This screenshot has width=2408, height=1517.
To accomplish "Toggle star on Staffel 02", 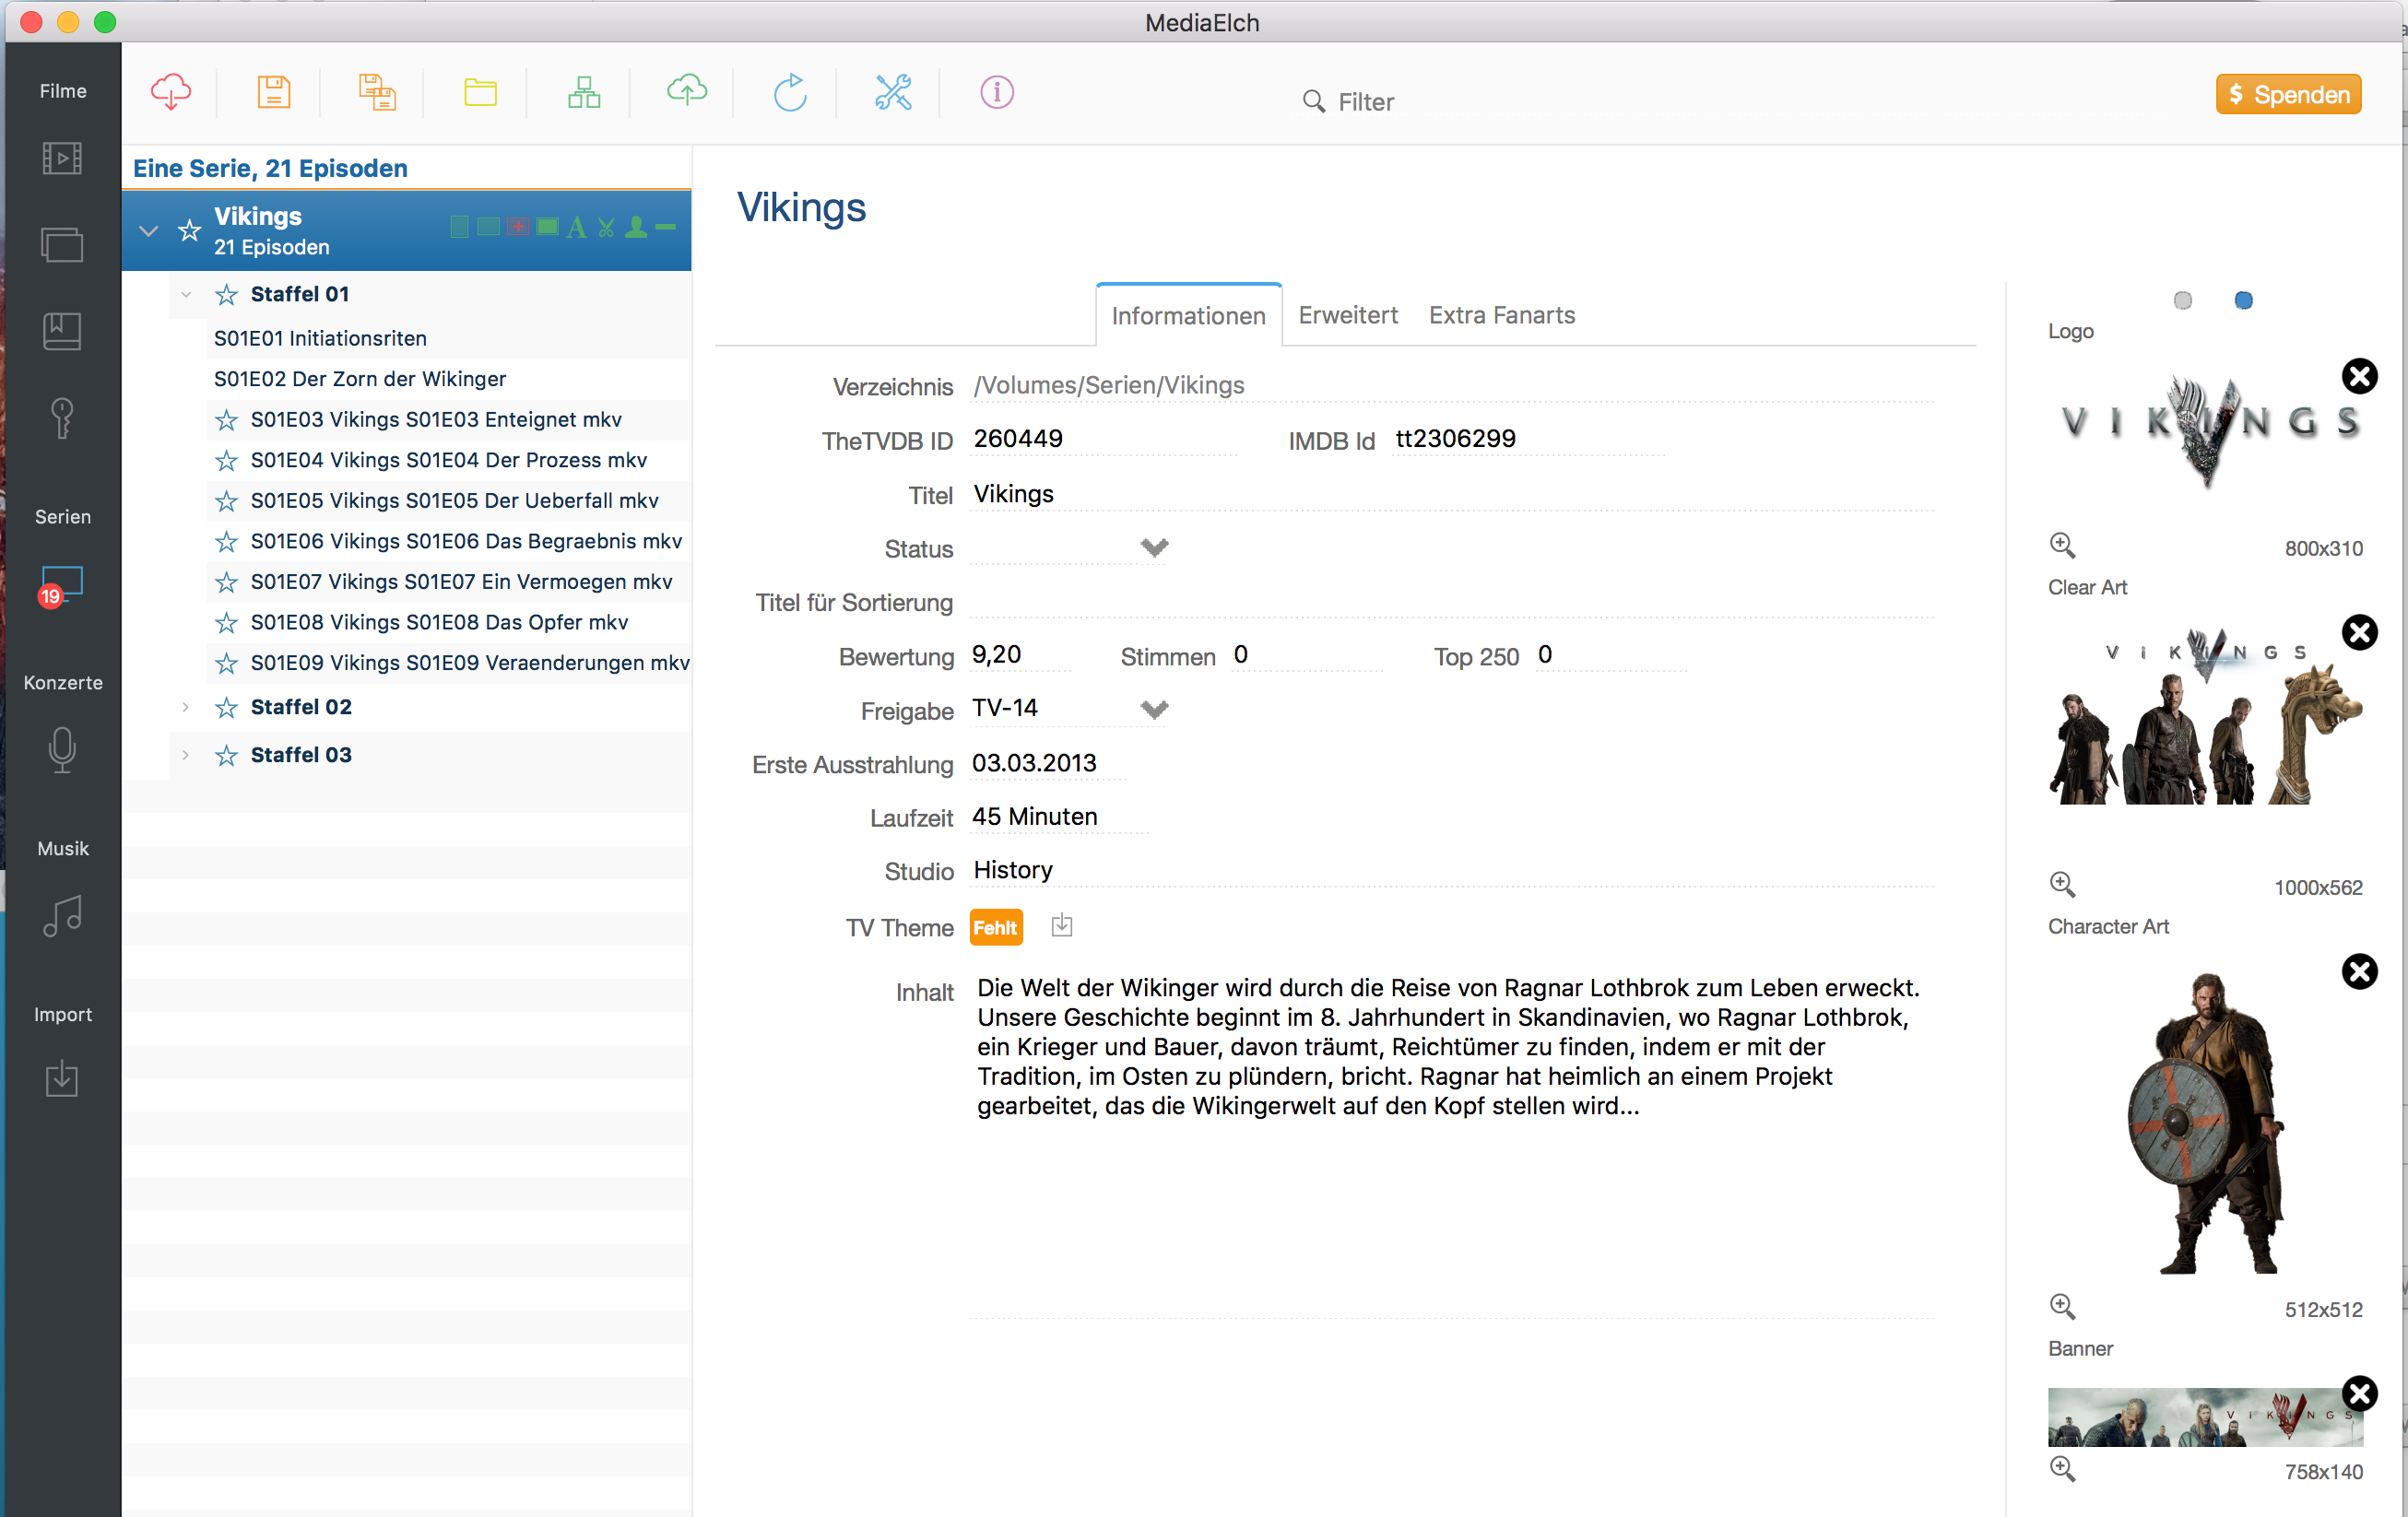I will (226, 708).
